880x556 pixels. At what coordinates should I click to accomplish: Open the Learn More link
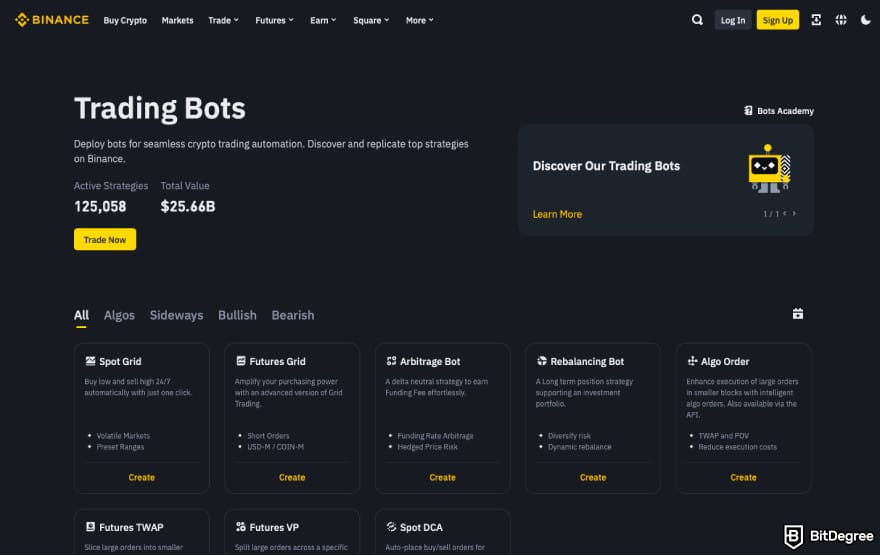tap(557, 214)
